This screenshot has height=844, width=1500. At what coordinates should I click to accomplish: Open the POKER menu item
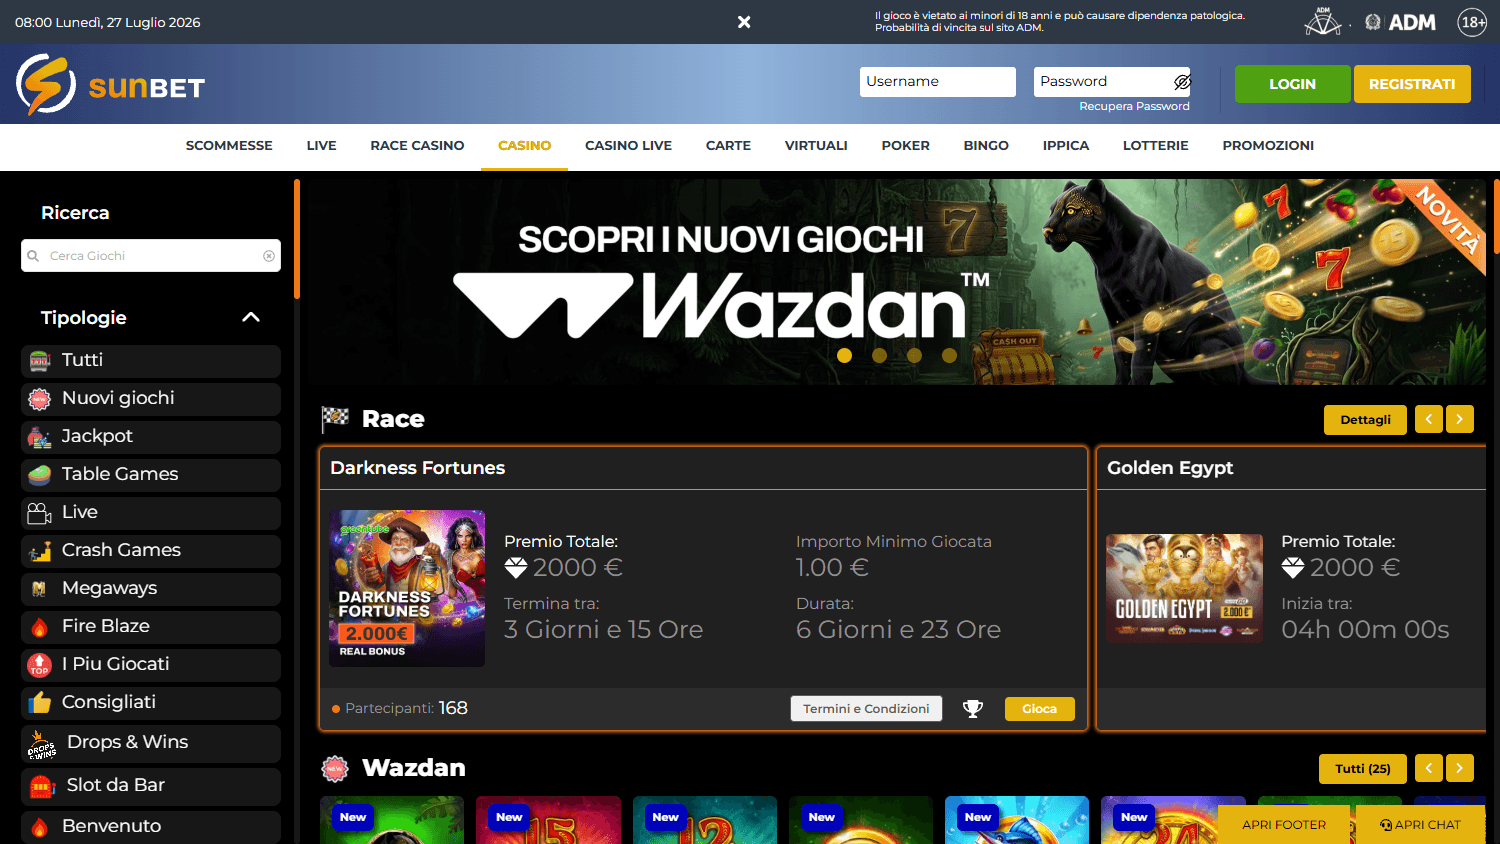905,146
